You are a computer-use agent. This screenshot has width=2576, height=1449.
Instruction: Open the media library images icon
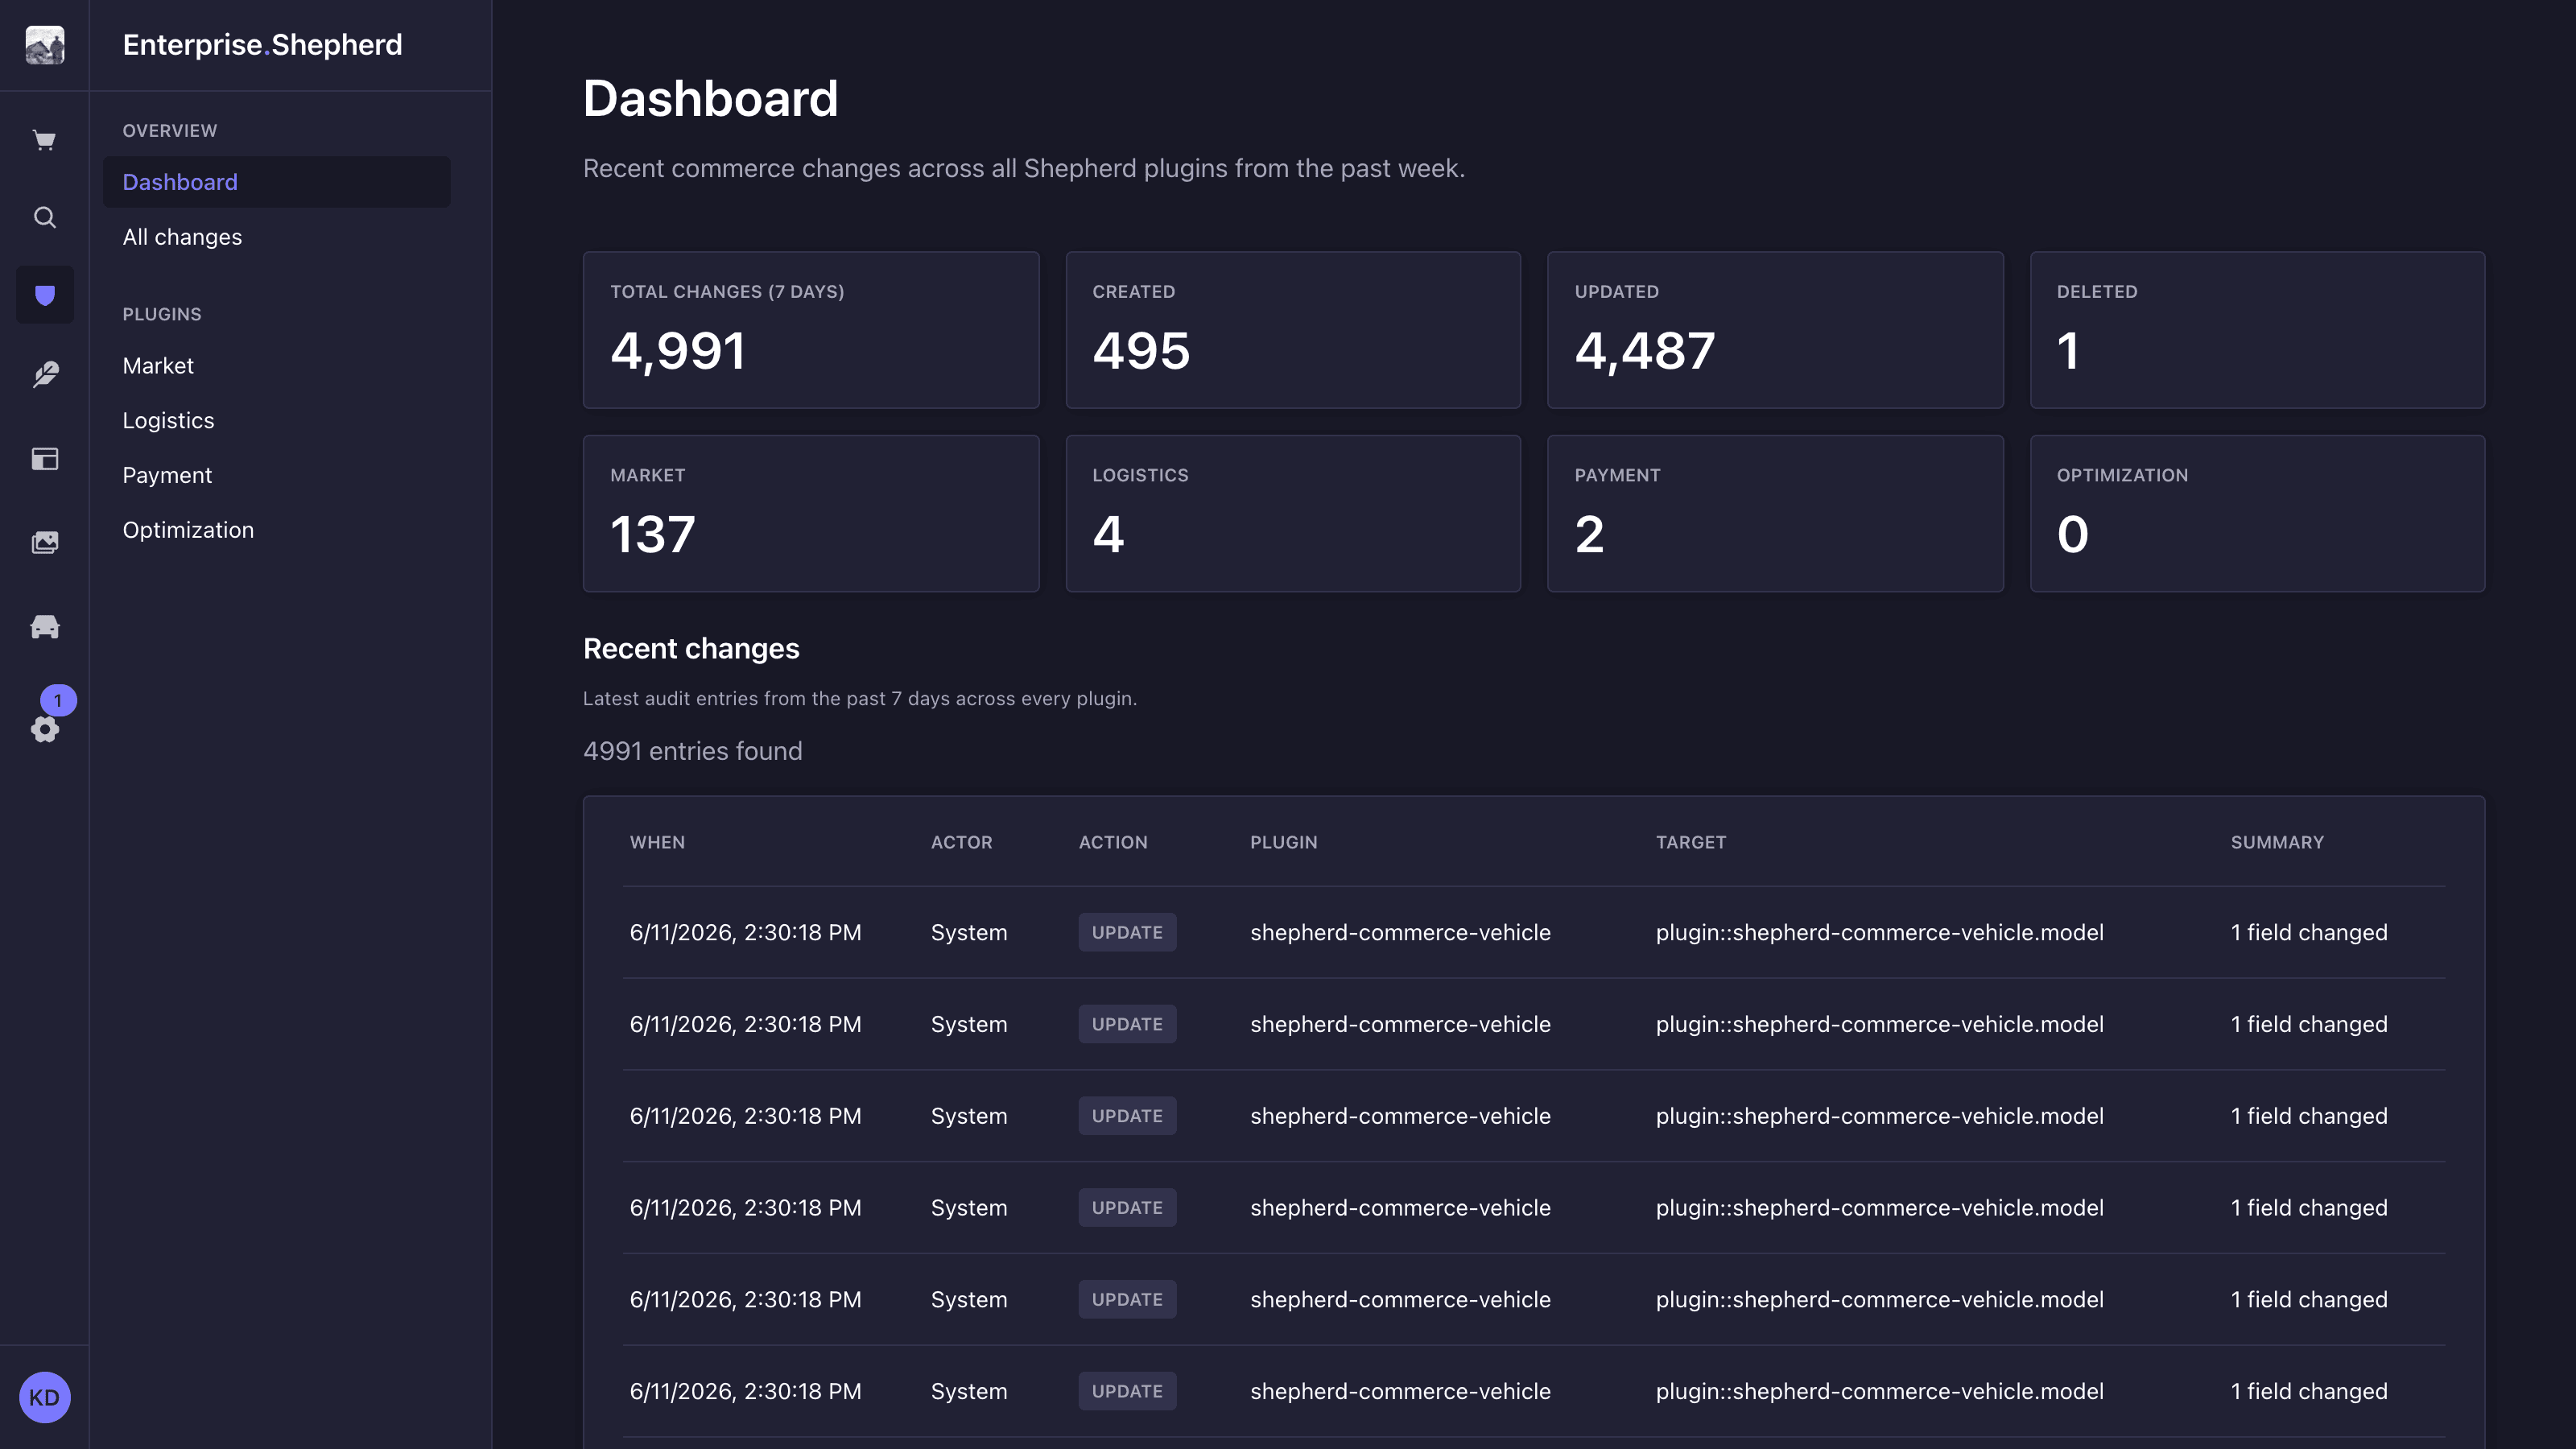pyautogui.click(x=45, y=543)
